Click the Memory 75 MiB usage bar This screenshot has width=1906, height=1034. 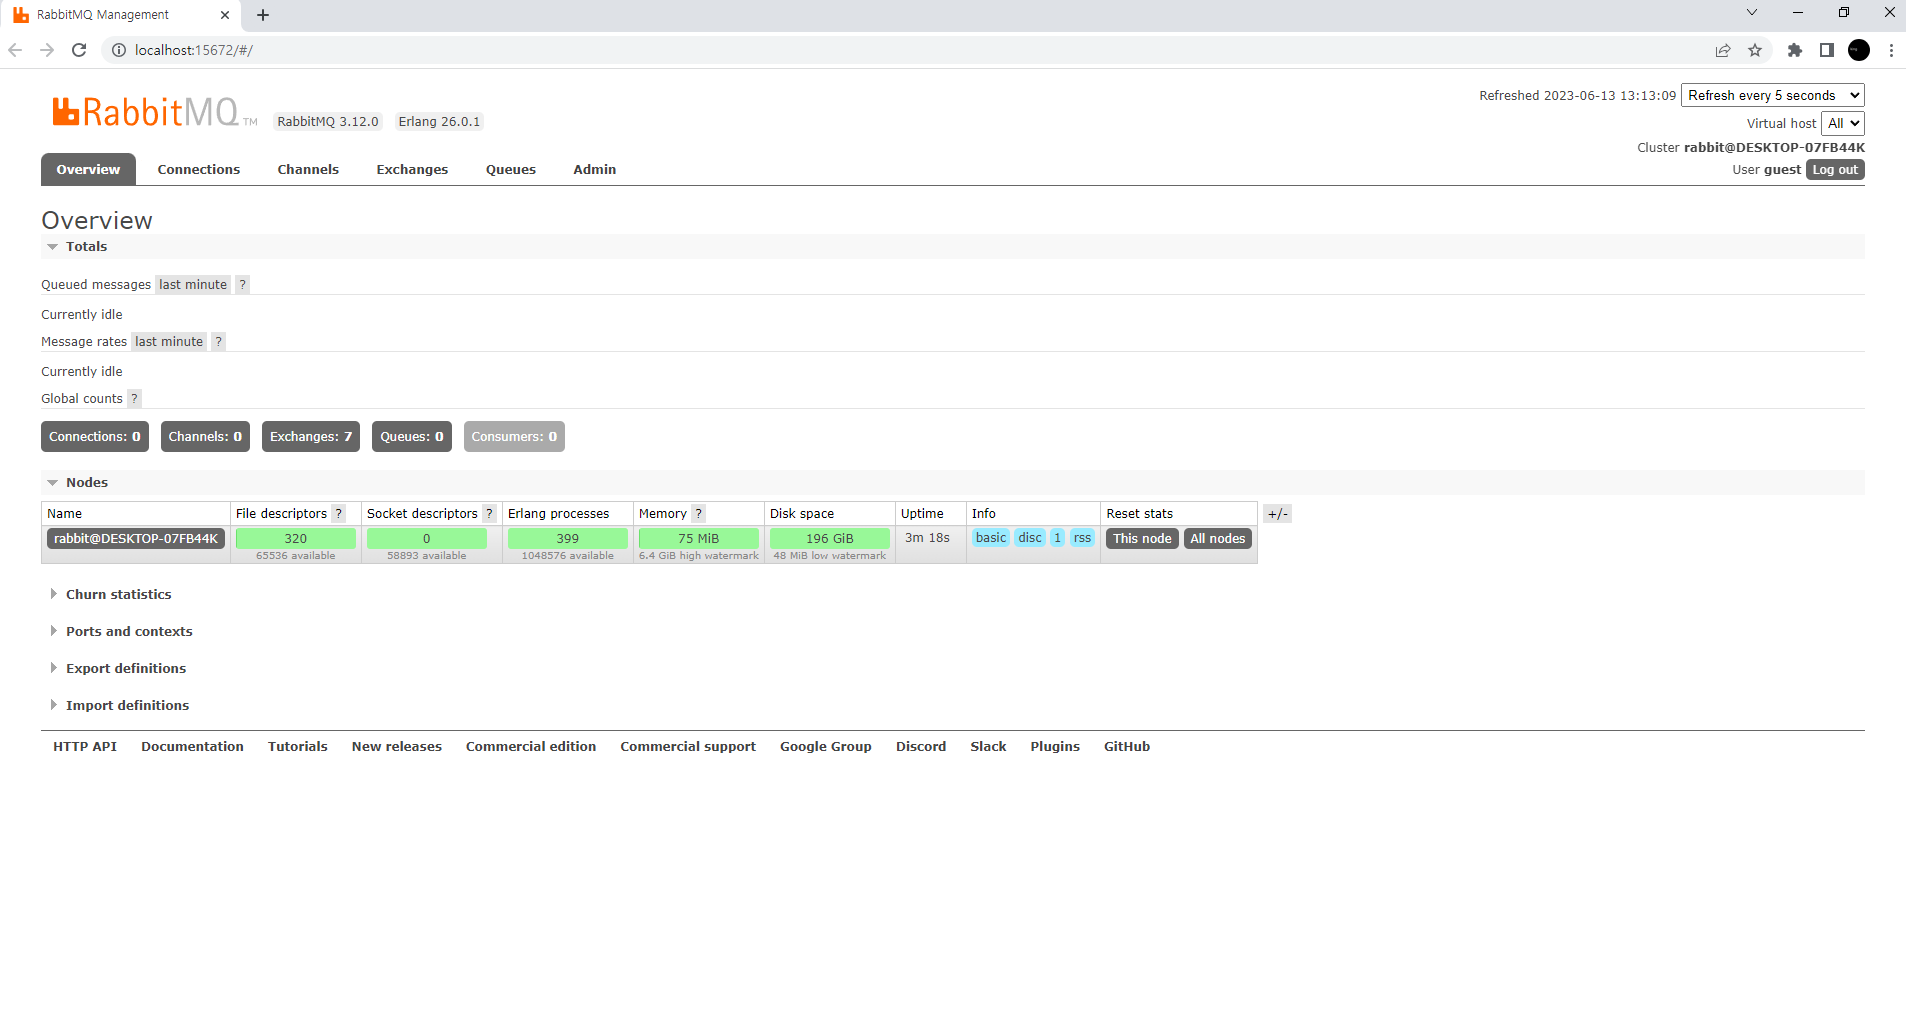699,539
